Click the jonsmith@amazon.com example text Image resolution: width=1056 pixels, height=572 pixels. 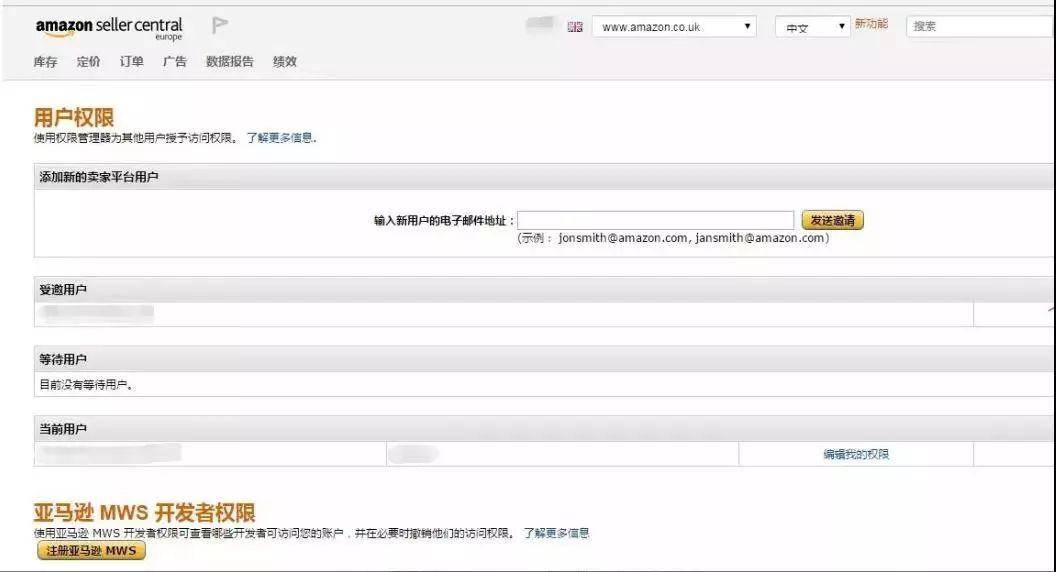click(x=623, y=238)
